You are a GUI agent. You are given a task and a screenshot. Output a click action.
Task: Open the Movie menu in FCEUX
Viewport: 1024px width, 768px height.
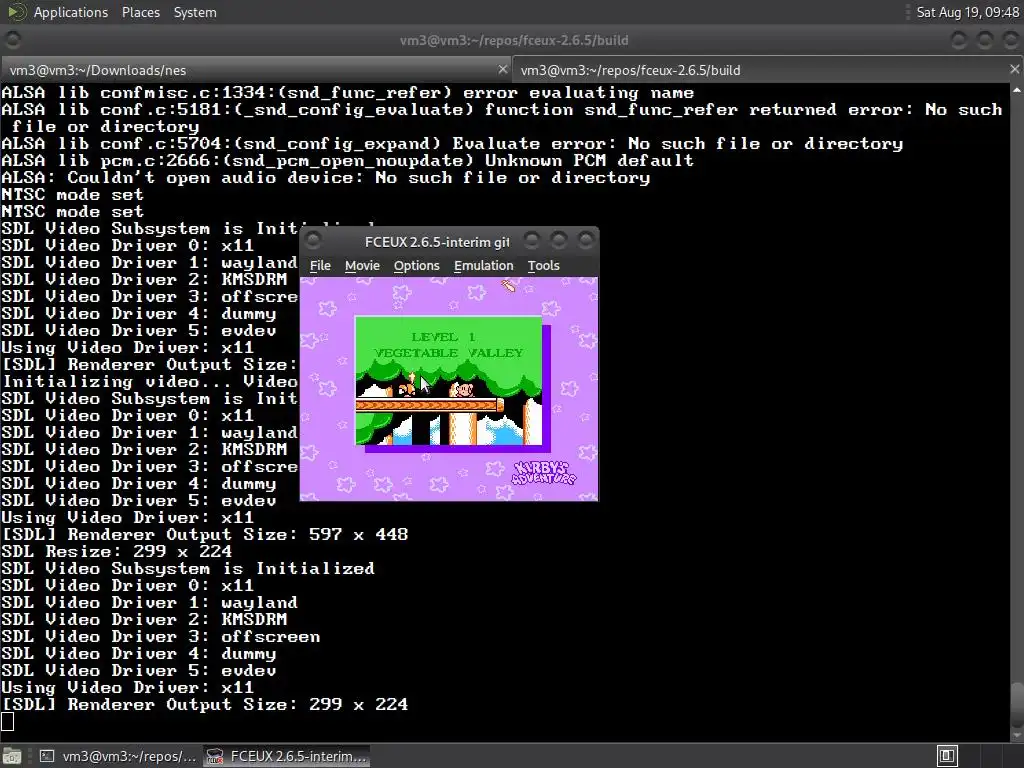pyautogui.click(x=362, y=266)
